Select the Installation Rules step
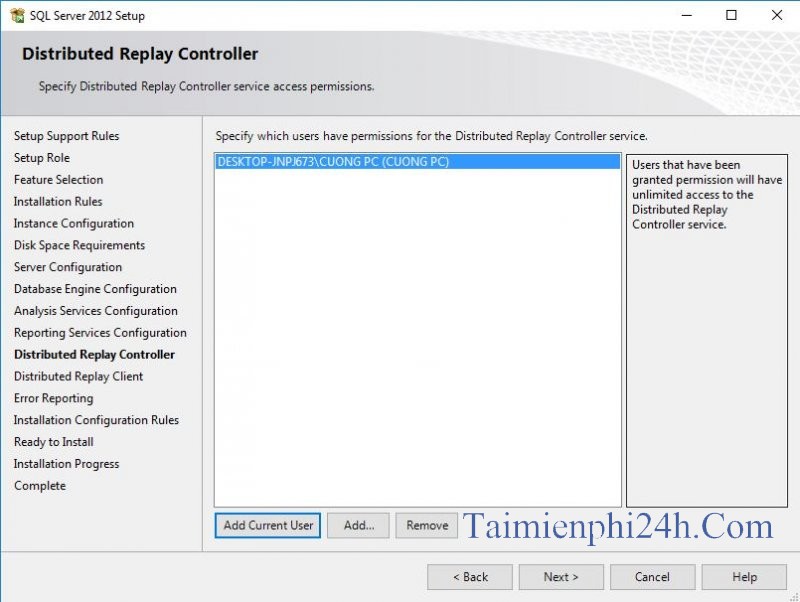The image size is (800, 602). tap(58, 202)
